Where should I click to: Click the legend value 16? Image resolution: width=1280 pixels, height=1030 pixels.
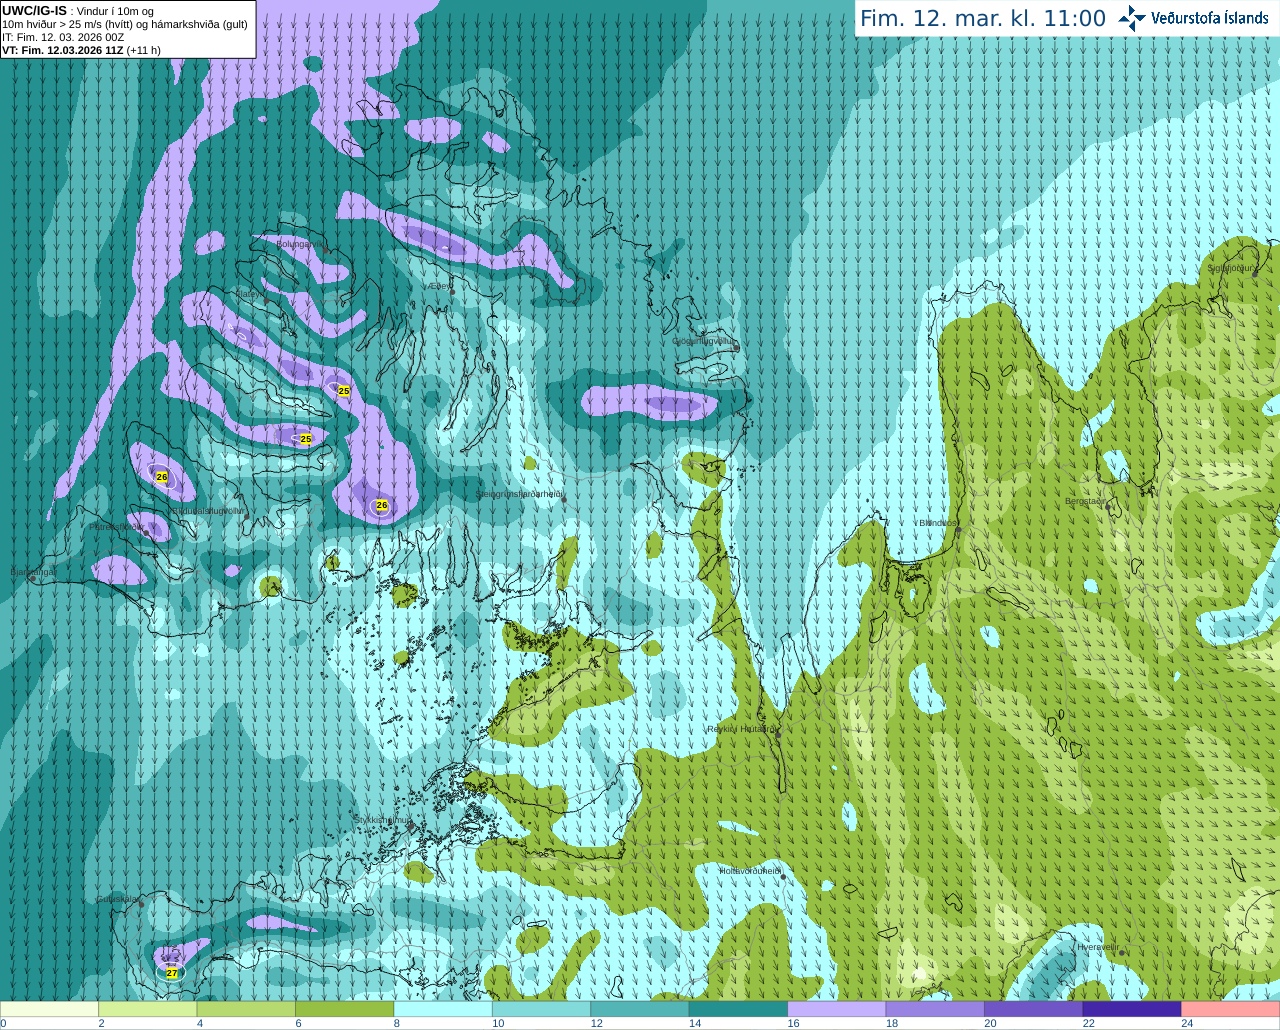(x=793, y=1023)
